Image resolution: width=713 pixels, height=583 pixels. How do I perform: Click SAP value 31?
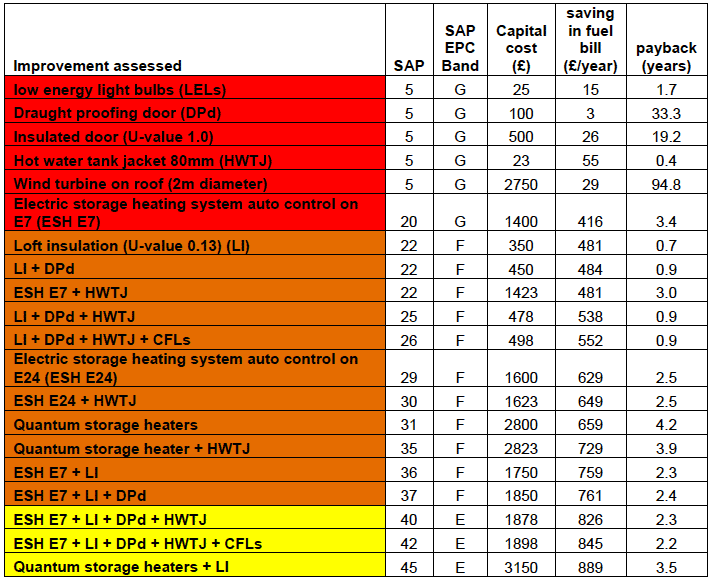tap(409, 425)
